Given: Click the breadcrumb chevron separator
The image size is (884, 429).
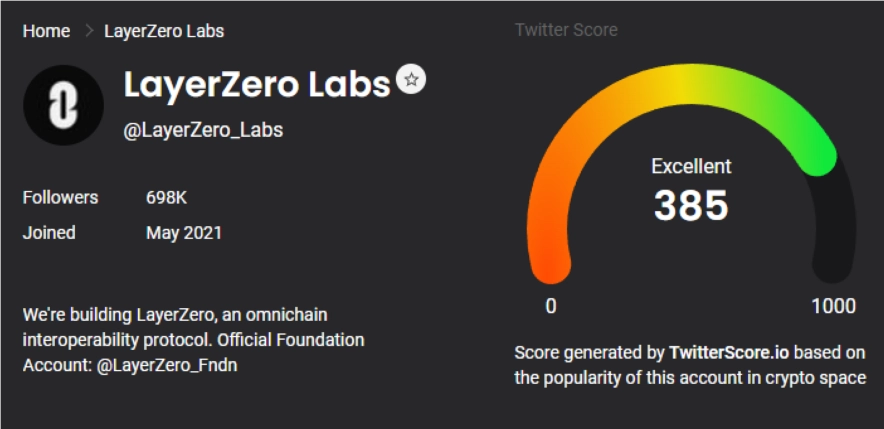Looking at the screenshot, I should click(x=88, y=31).
